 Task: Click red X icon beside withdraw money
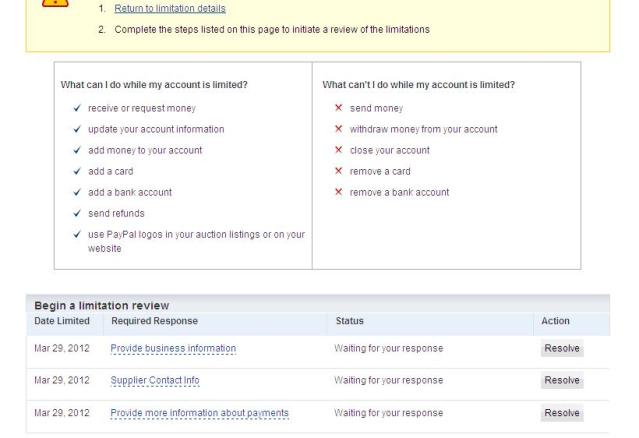pyautogui.click(x=338, y=129)
